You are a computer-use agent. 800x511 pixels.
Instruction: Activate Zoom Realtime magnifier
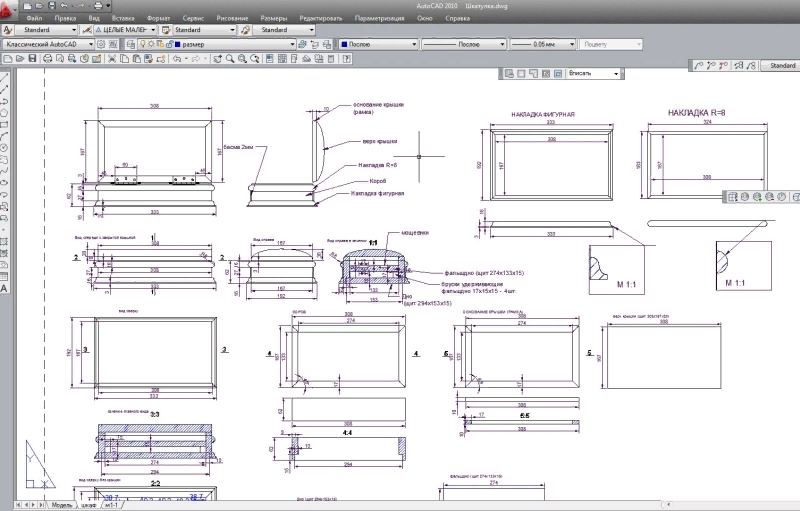230,59
